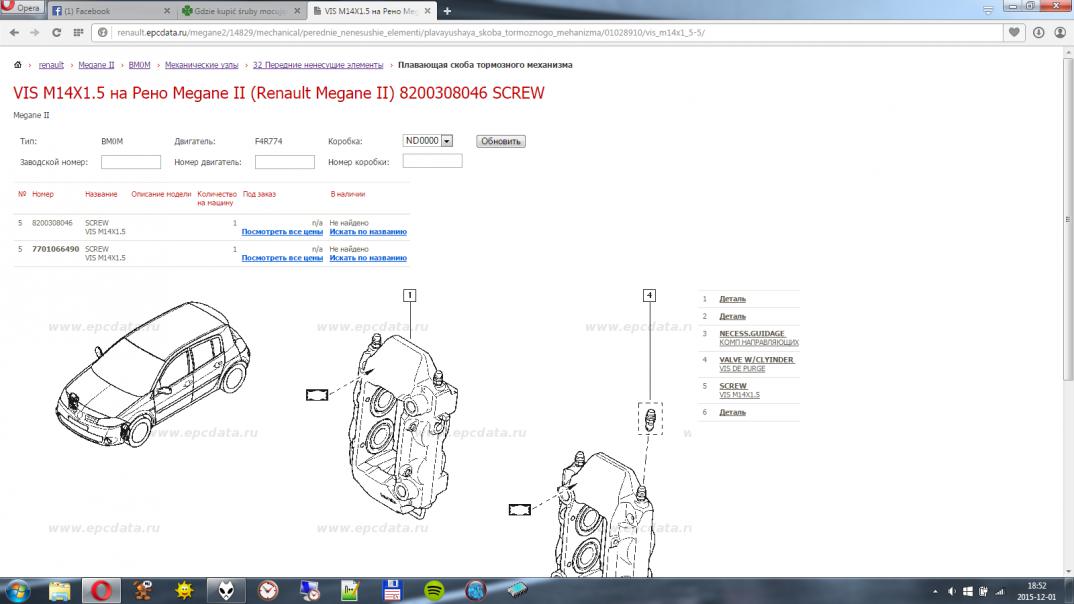The image size is (1074, 604).
Task: Open the Speed Dial grid
Action: click(x=78, y=32)
